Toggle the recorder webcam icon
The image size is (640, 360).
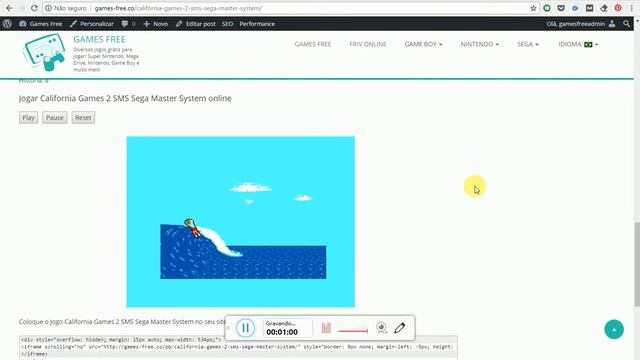coord(381,328)
